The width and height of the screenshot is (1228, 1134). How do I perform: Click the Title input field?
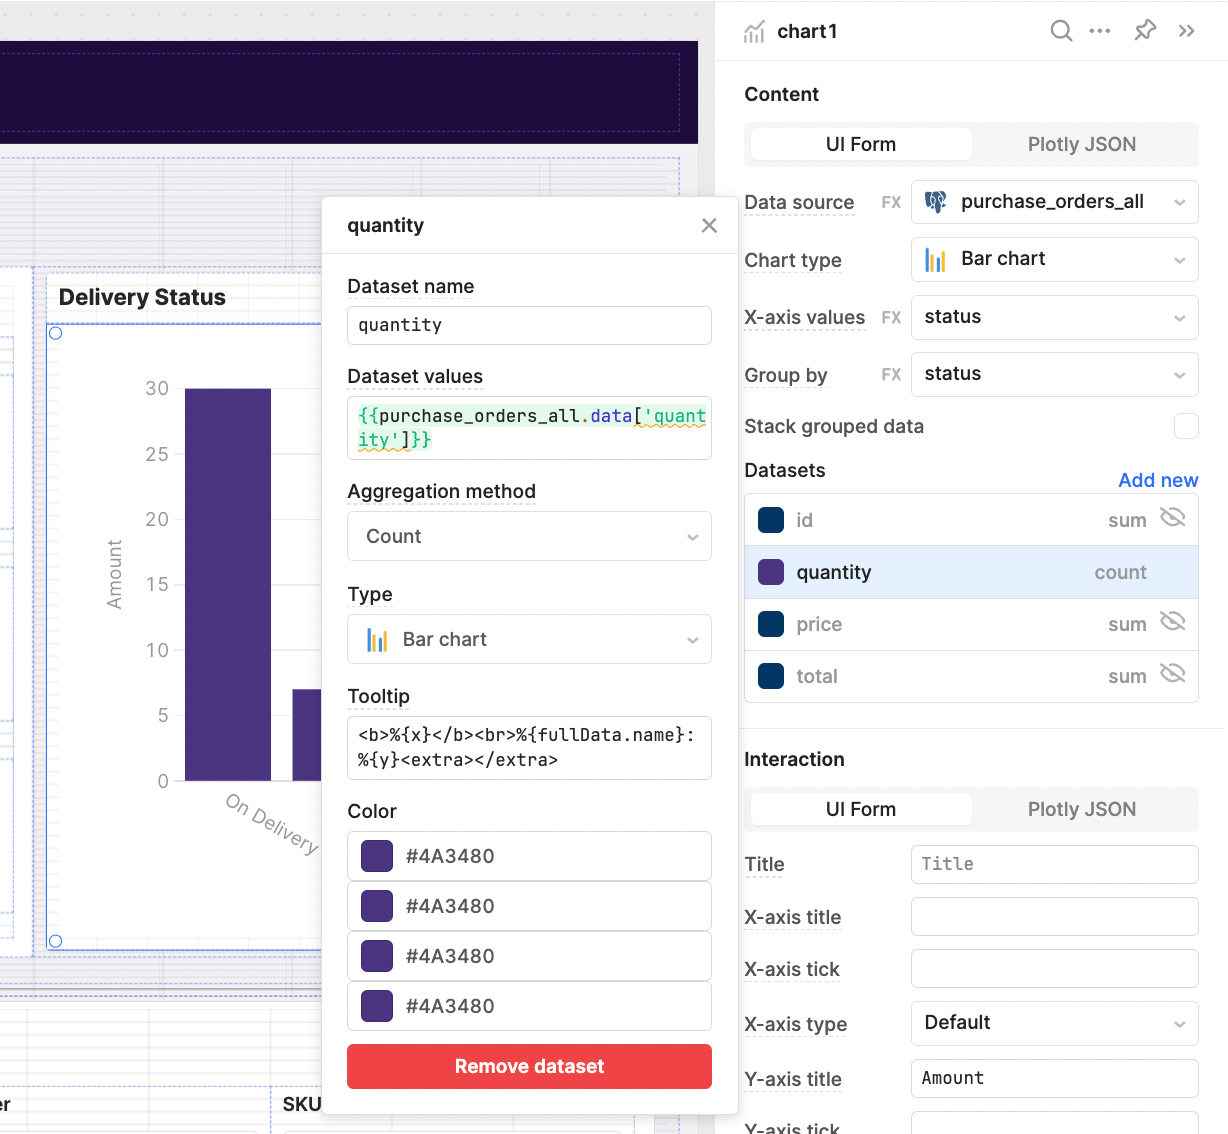1054,864
